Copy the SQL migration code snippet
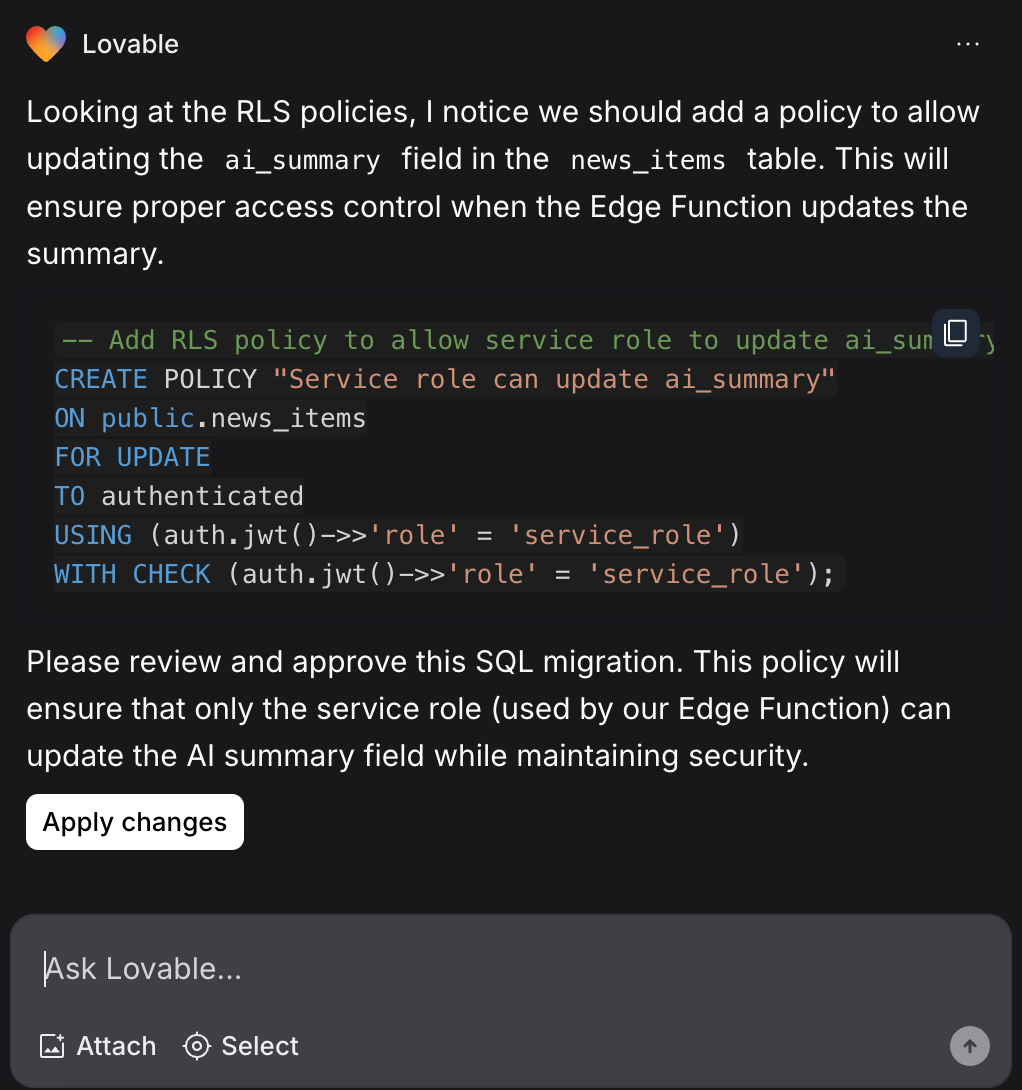 [955, 333]
